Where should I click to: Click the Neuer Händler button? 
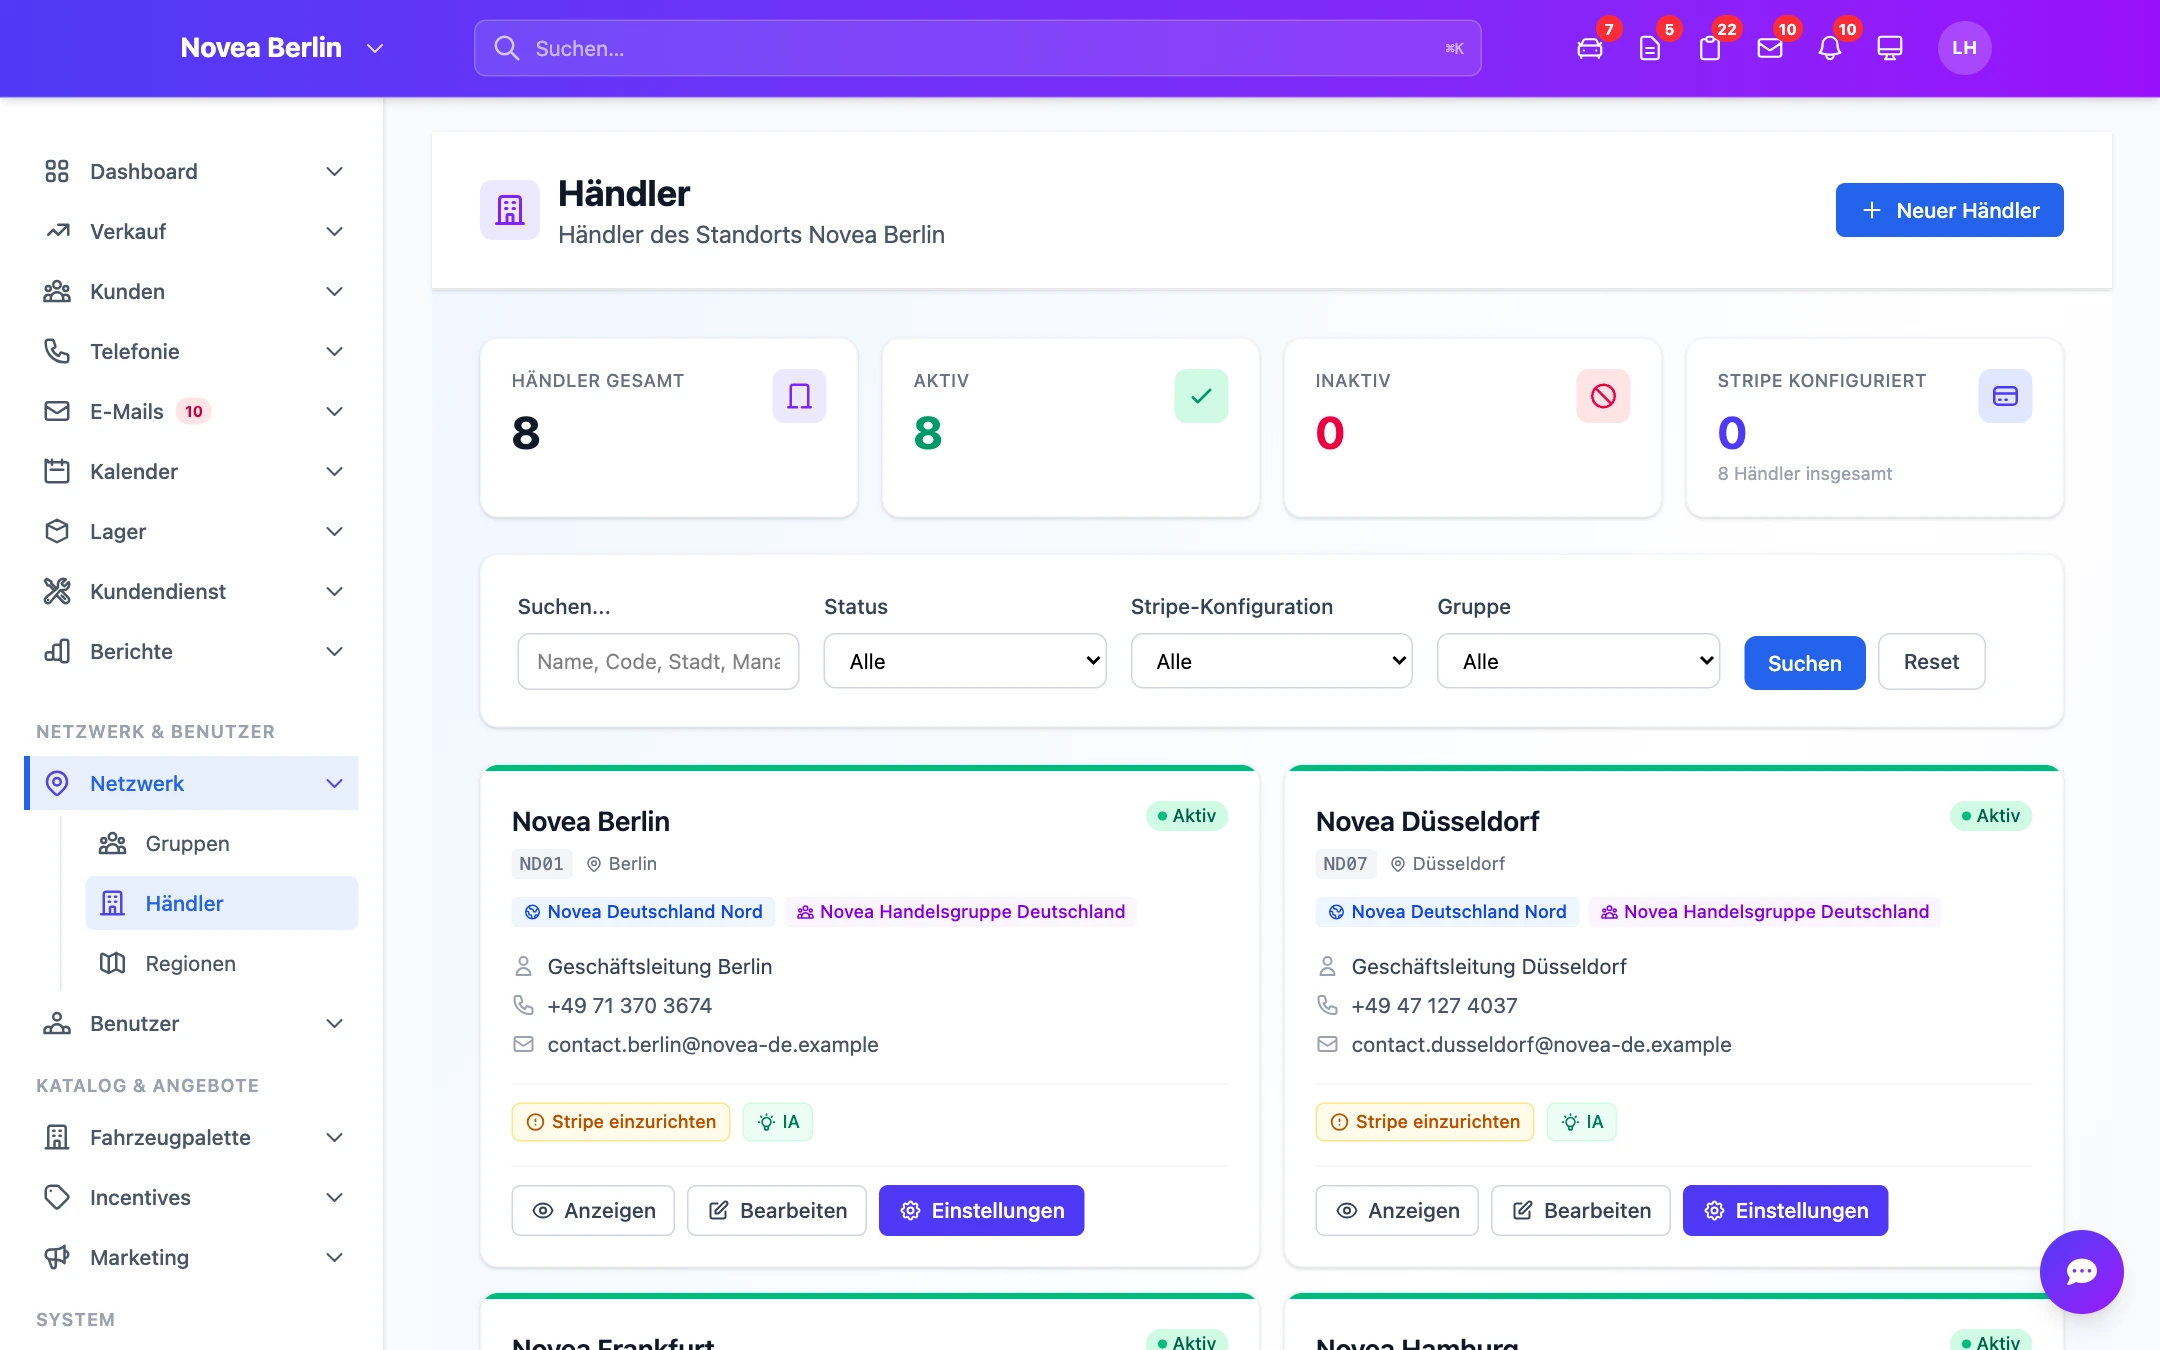1949,210
